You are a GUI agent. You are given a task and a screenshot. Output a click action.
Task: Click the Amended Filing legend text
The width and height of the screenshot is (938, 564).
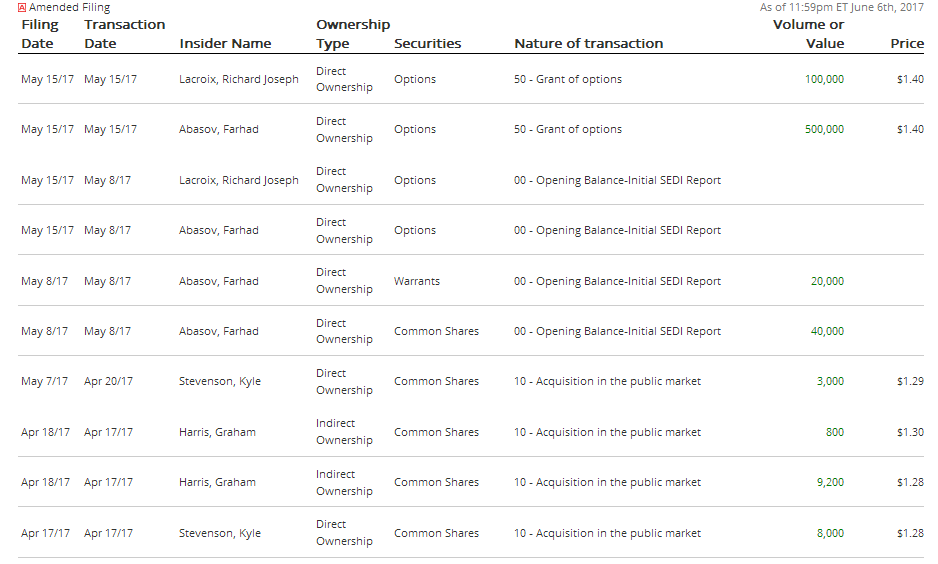[69, 7]
